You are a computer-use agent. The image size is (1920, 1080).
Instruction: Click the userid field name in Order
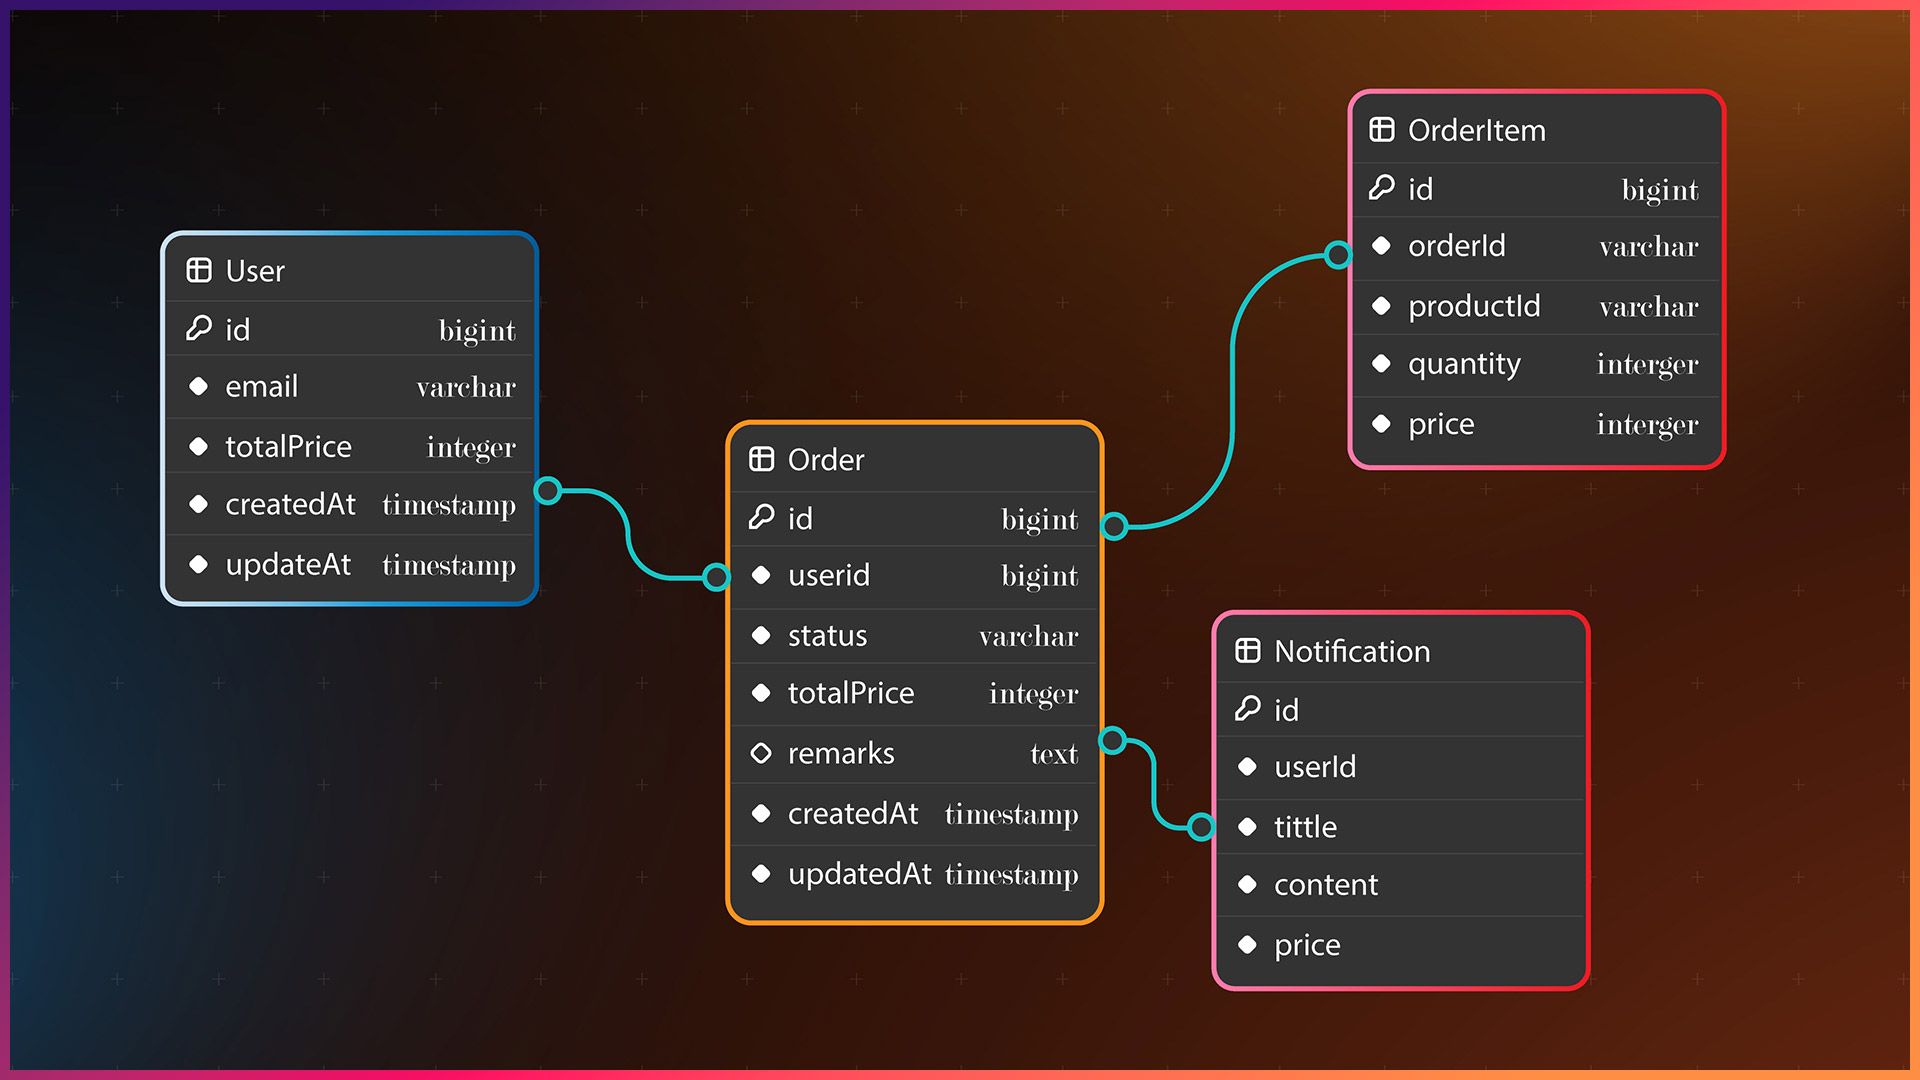coord(829,576)
